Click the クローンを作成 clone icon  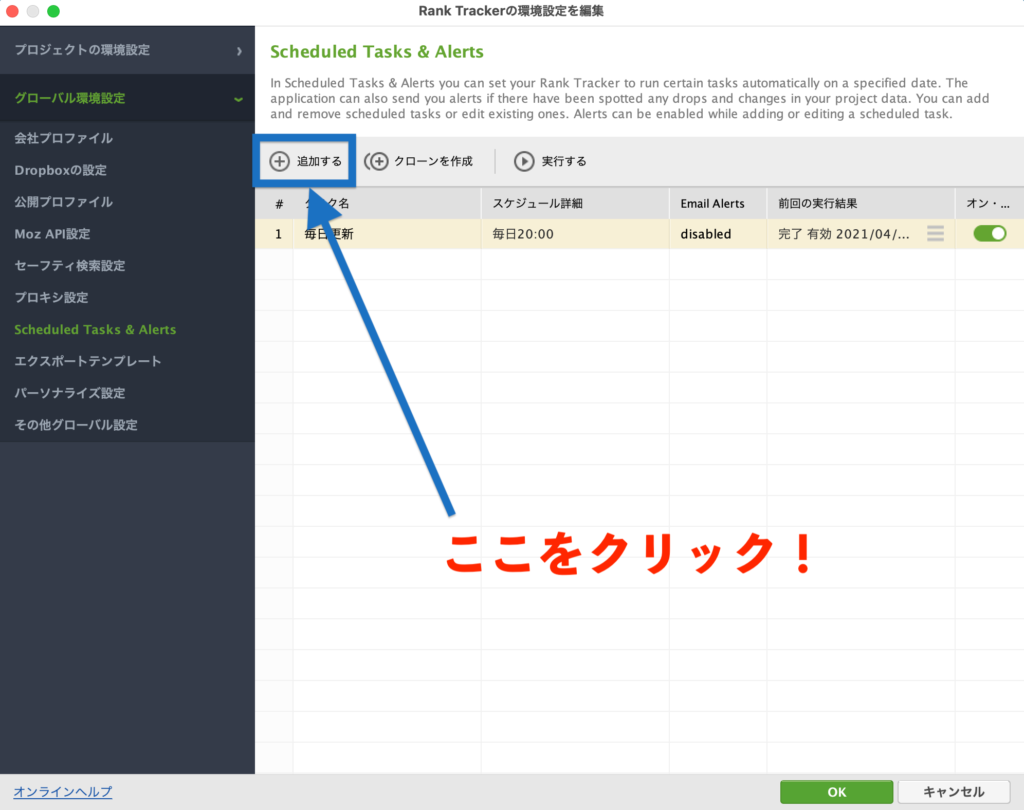(x=376, y=161)
